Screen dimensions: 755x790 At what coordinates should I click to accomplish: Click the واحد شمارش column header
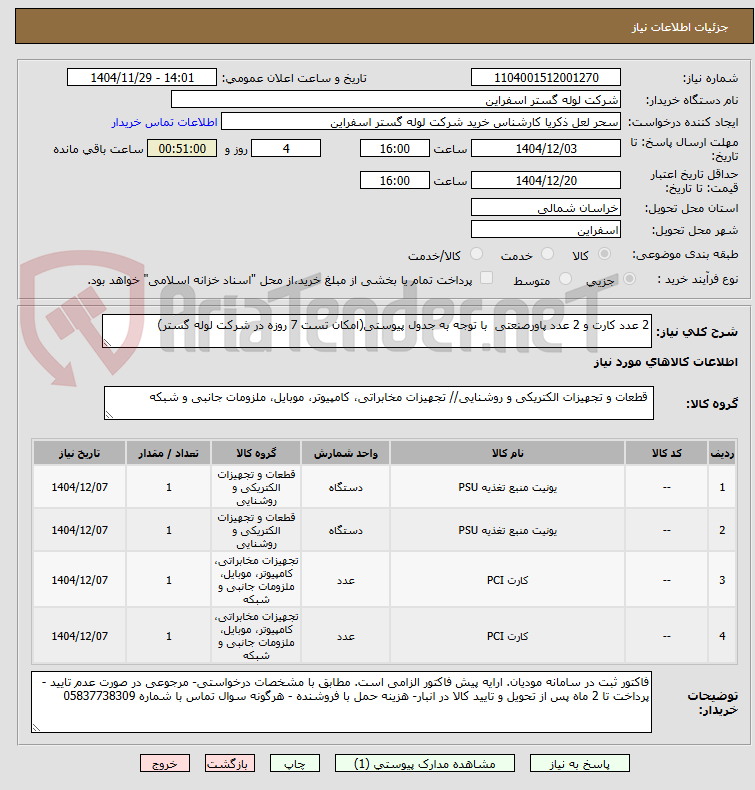pos(346,453)
